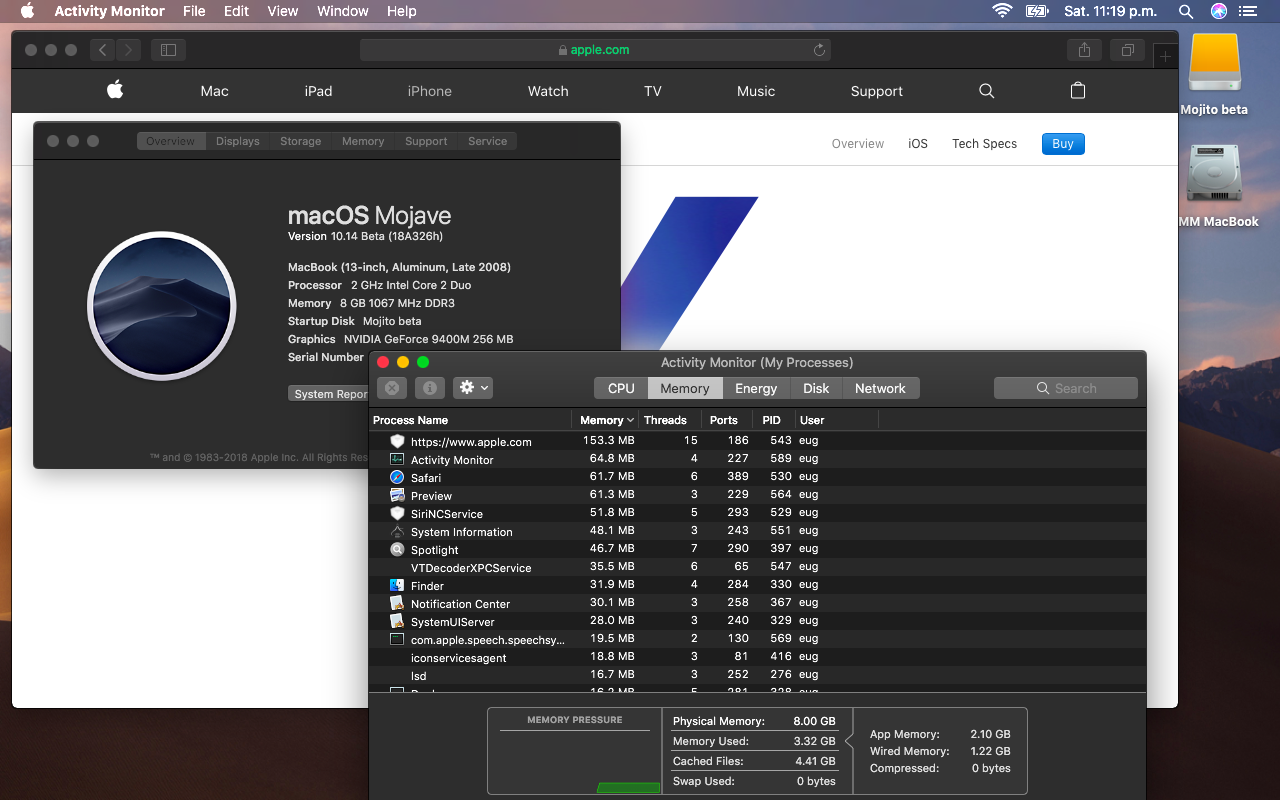Click Music link on apple.com
Image resolution: width=1280 pixels, height=800 pixels.
[x=756, y=91]
